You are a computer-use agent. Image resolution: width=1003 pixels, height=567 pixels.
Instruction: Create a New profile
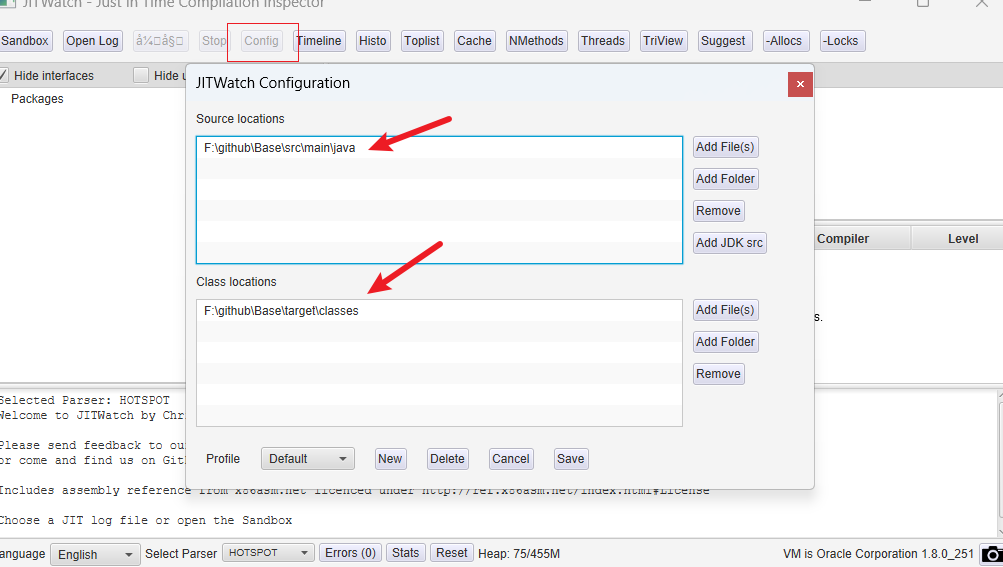[x=390, y=459]
